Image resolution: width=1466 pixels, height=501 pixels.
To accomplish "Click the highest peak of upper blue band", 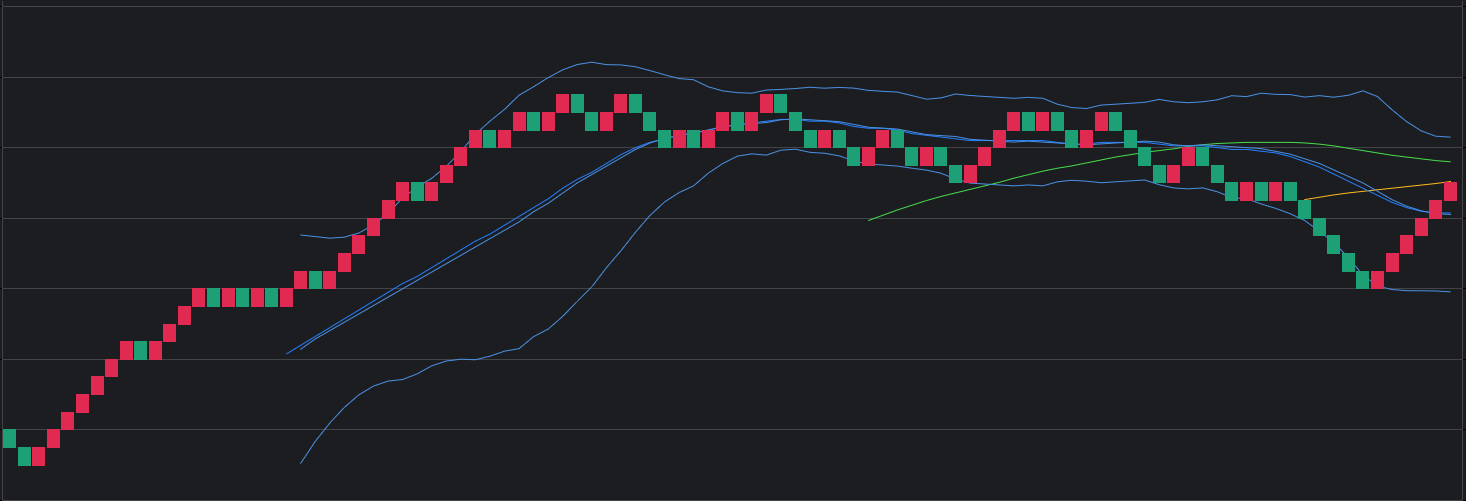I will point(592,62).
